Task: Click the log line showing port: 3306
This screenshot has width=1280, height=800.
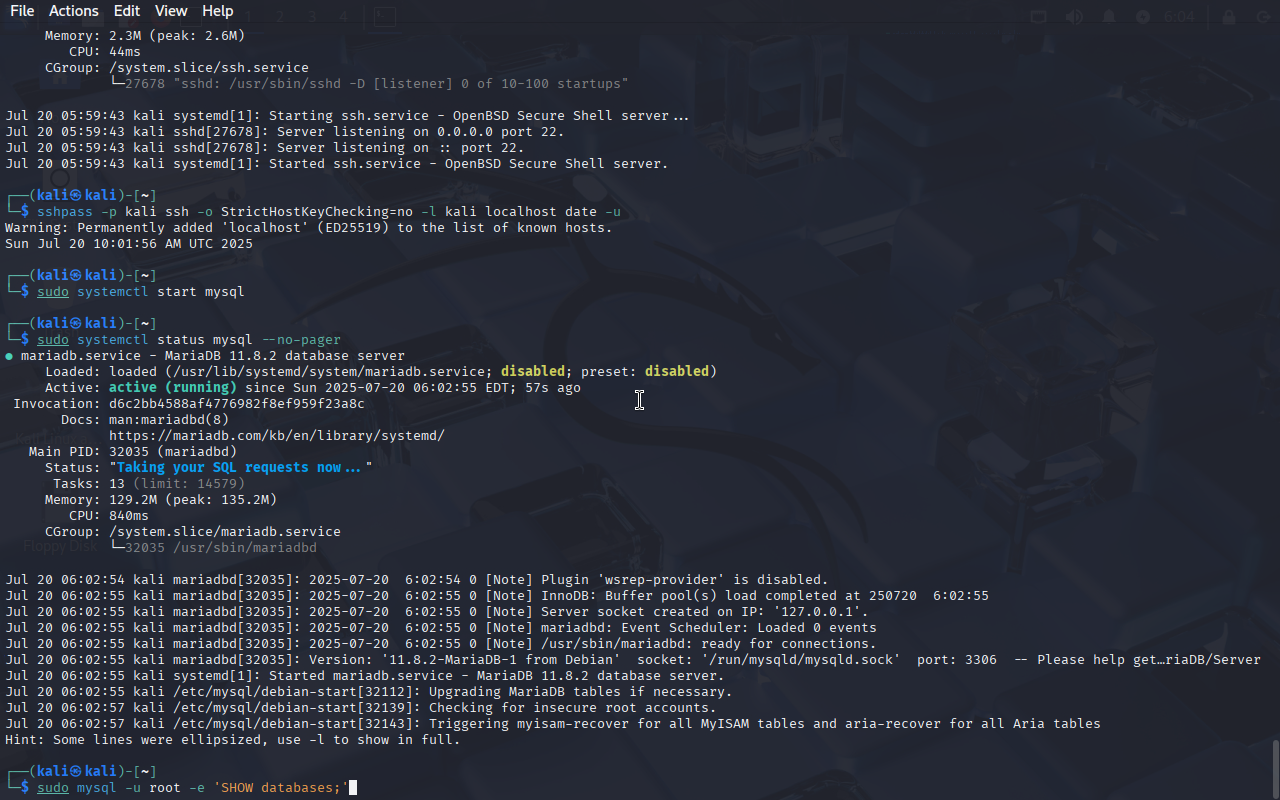Action: [633, 660]
